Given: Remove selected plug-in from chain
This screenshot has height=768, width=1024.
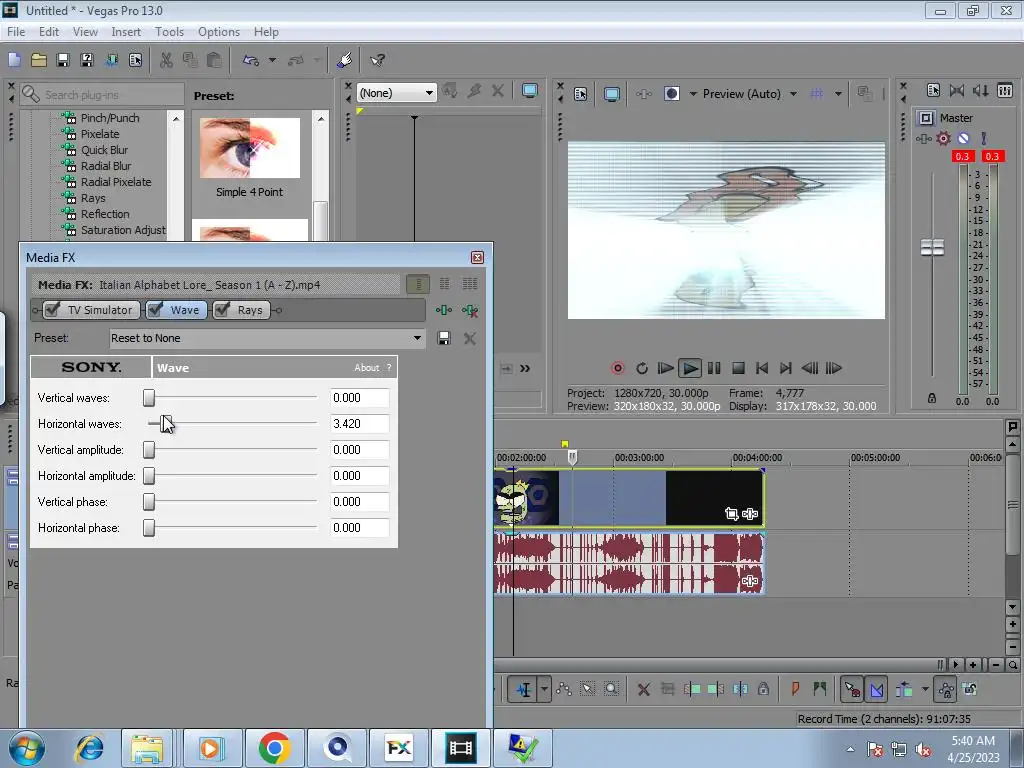Looking at the screenshot, I should pos(470,310).
